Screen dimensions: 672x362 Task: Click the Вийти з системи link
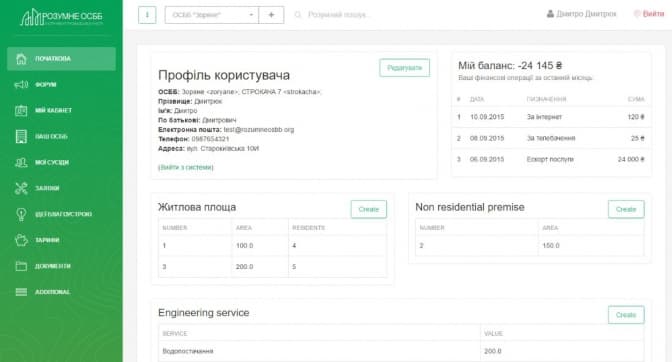click(x=186, y=167)
